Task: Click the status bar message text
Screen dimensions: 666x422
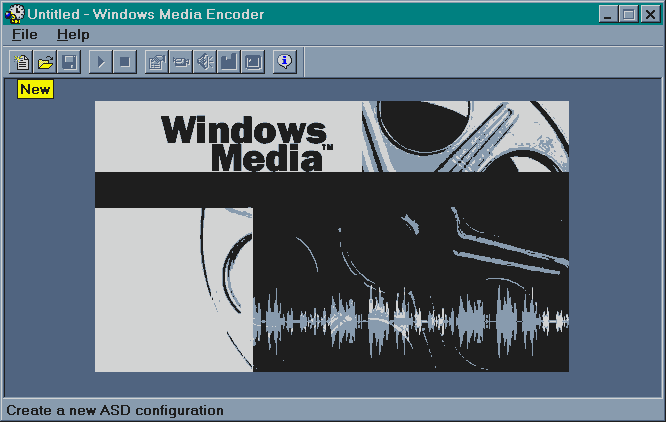Action: tap(115, 410)
